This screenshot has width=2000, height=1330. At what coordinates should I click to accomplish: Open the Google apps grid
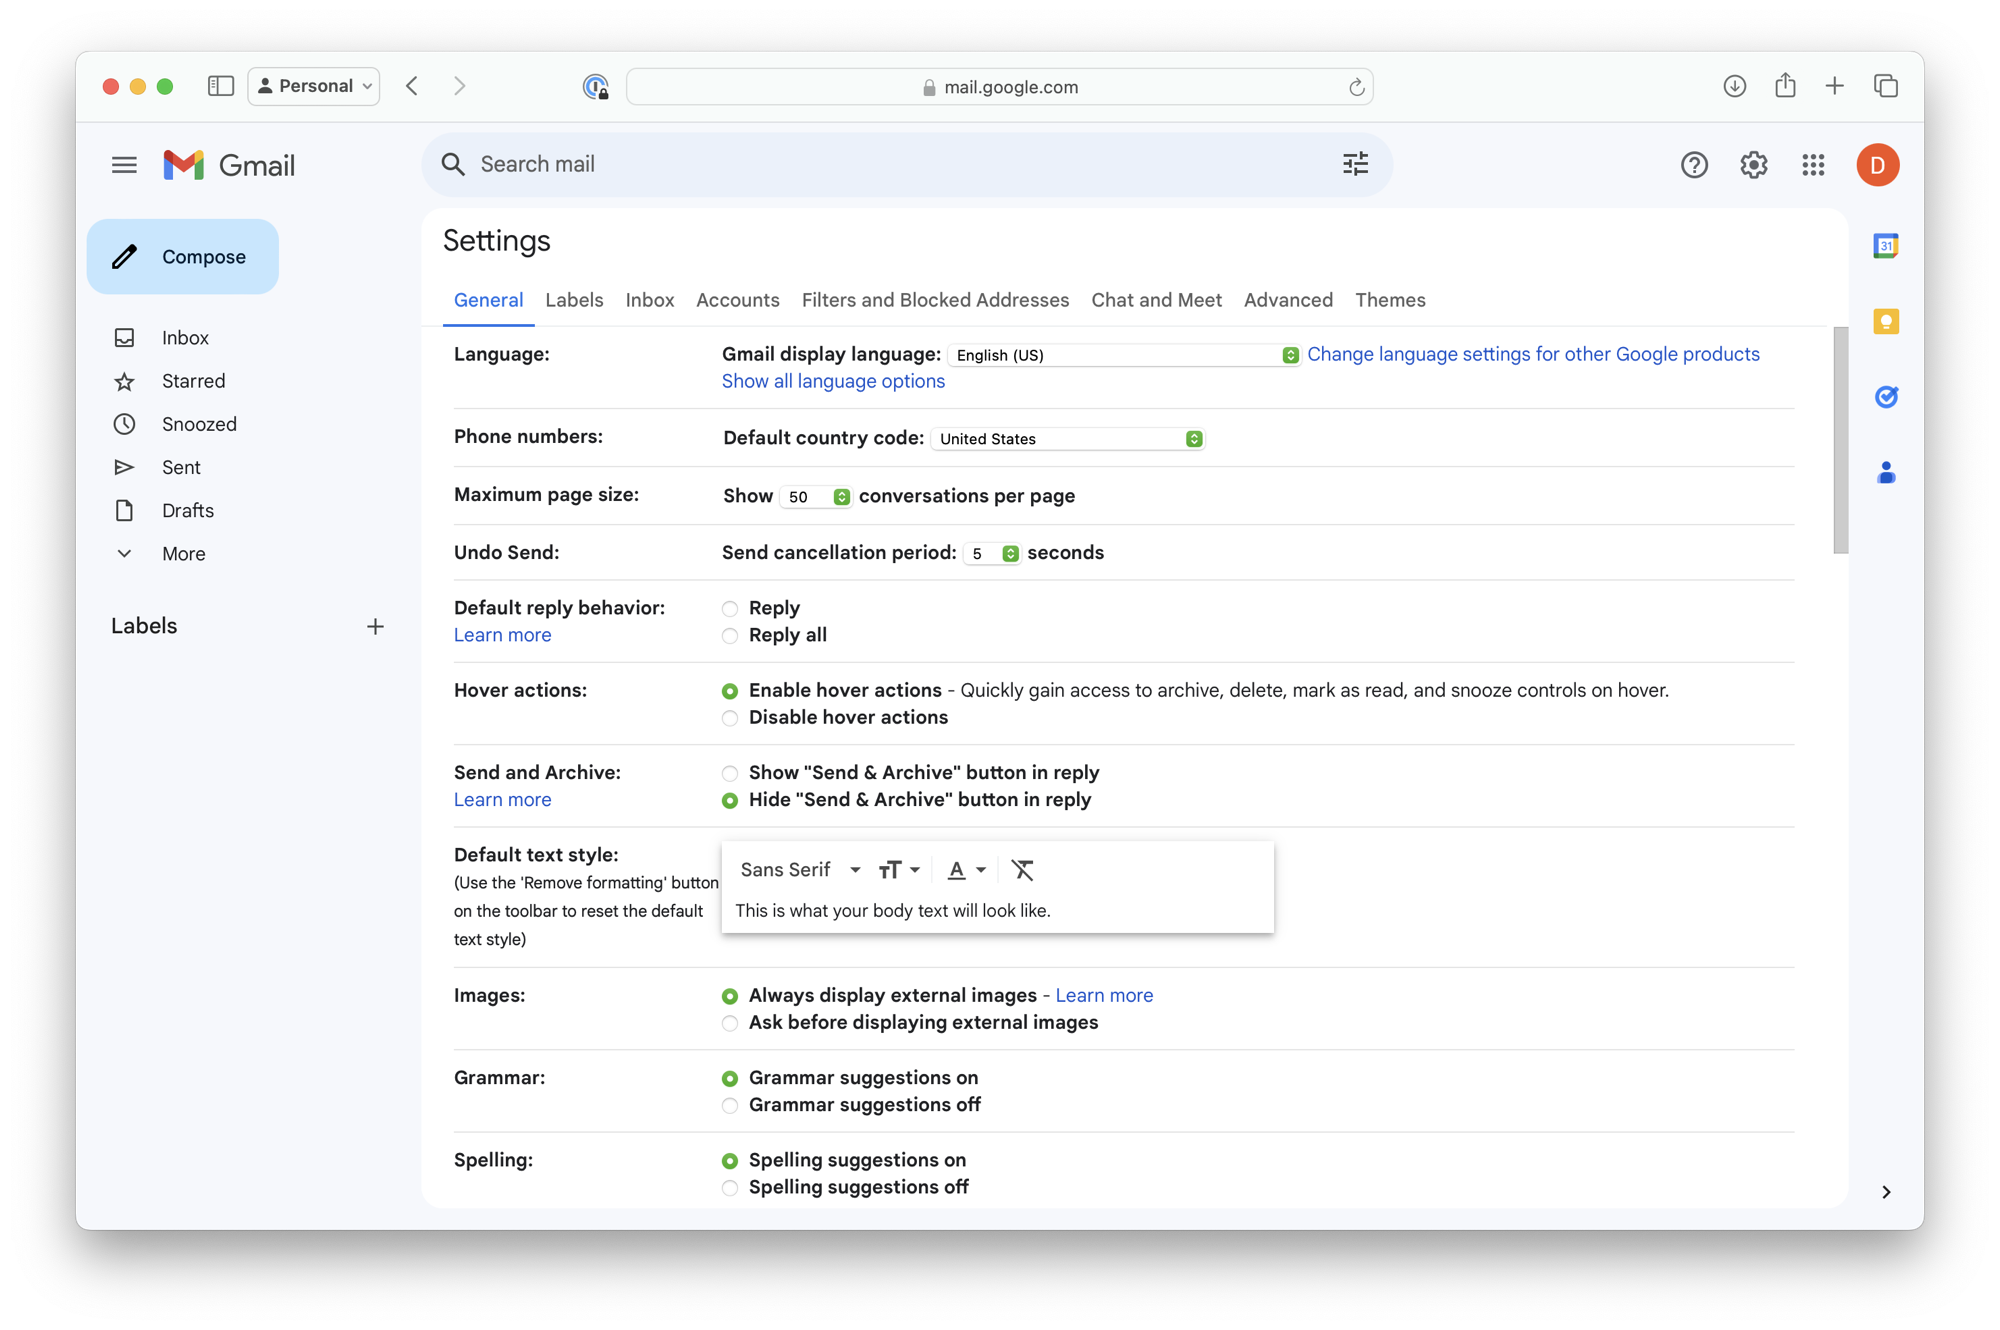click(x=1812, y=165)
